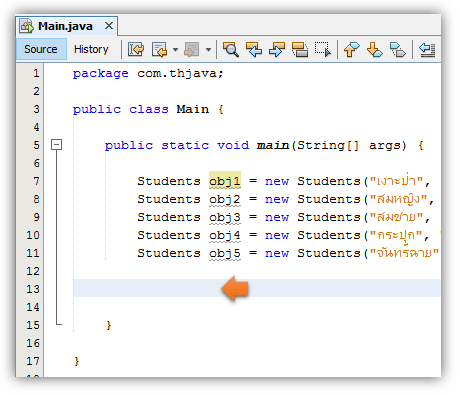Switch to History view
Image resolution: width=460 pixels, height=395 pixels.
click(x=91, y=49)
